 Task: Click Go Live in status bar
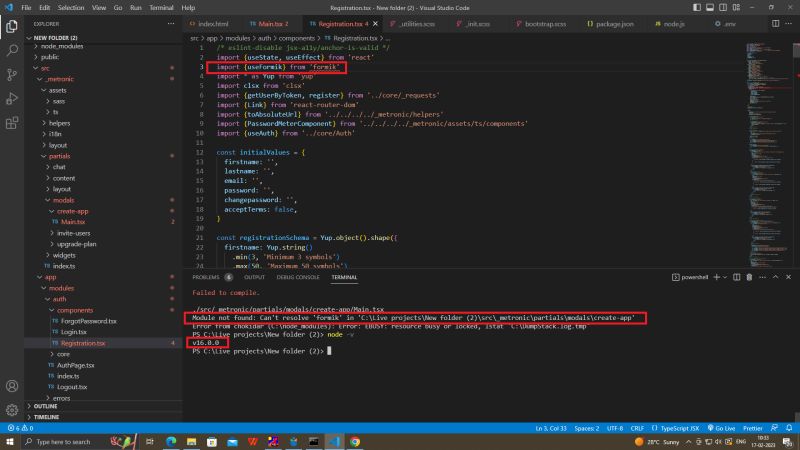click(x=721, y=428)
